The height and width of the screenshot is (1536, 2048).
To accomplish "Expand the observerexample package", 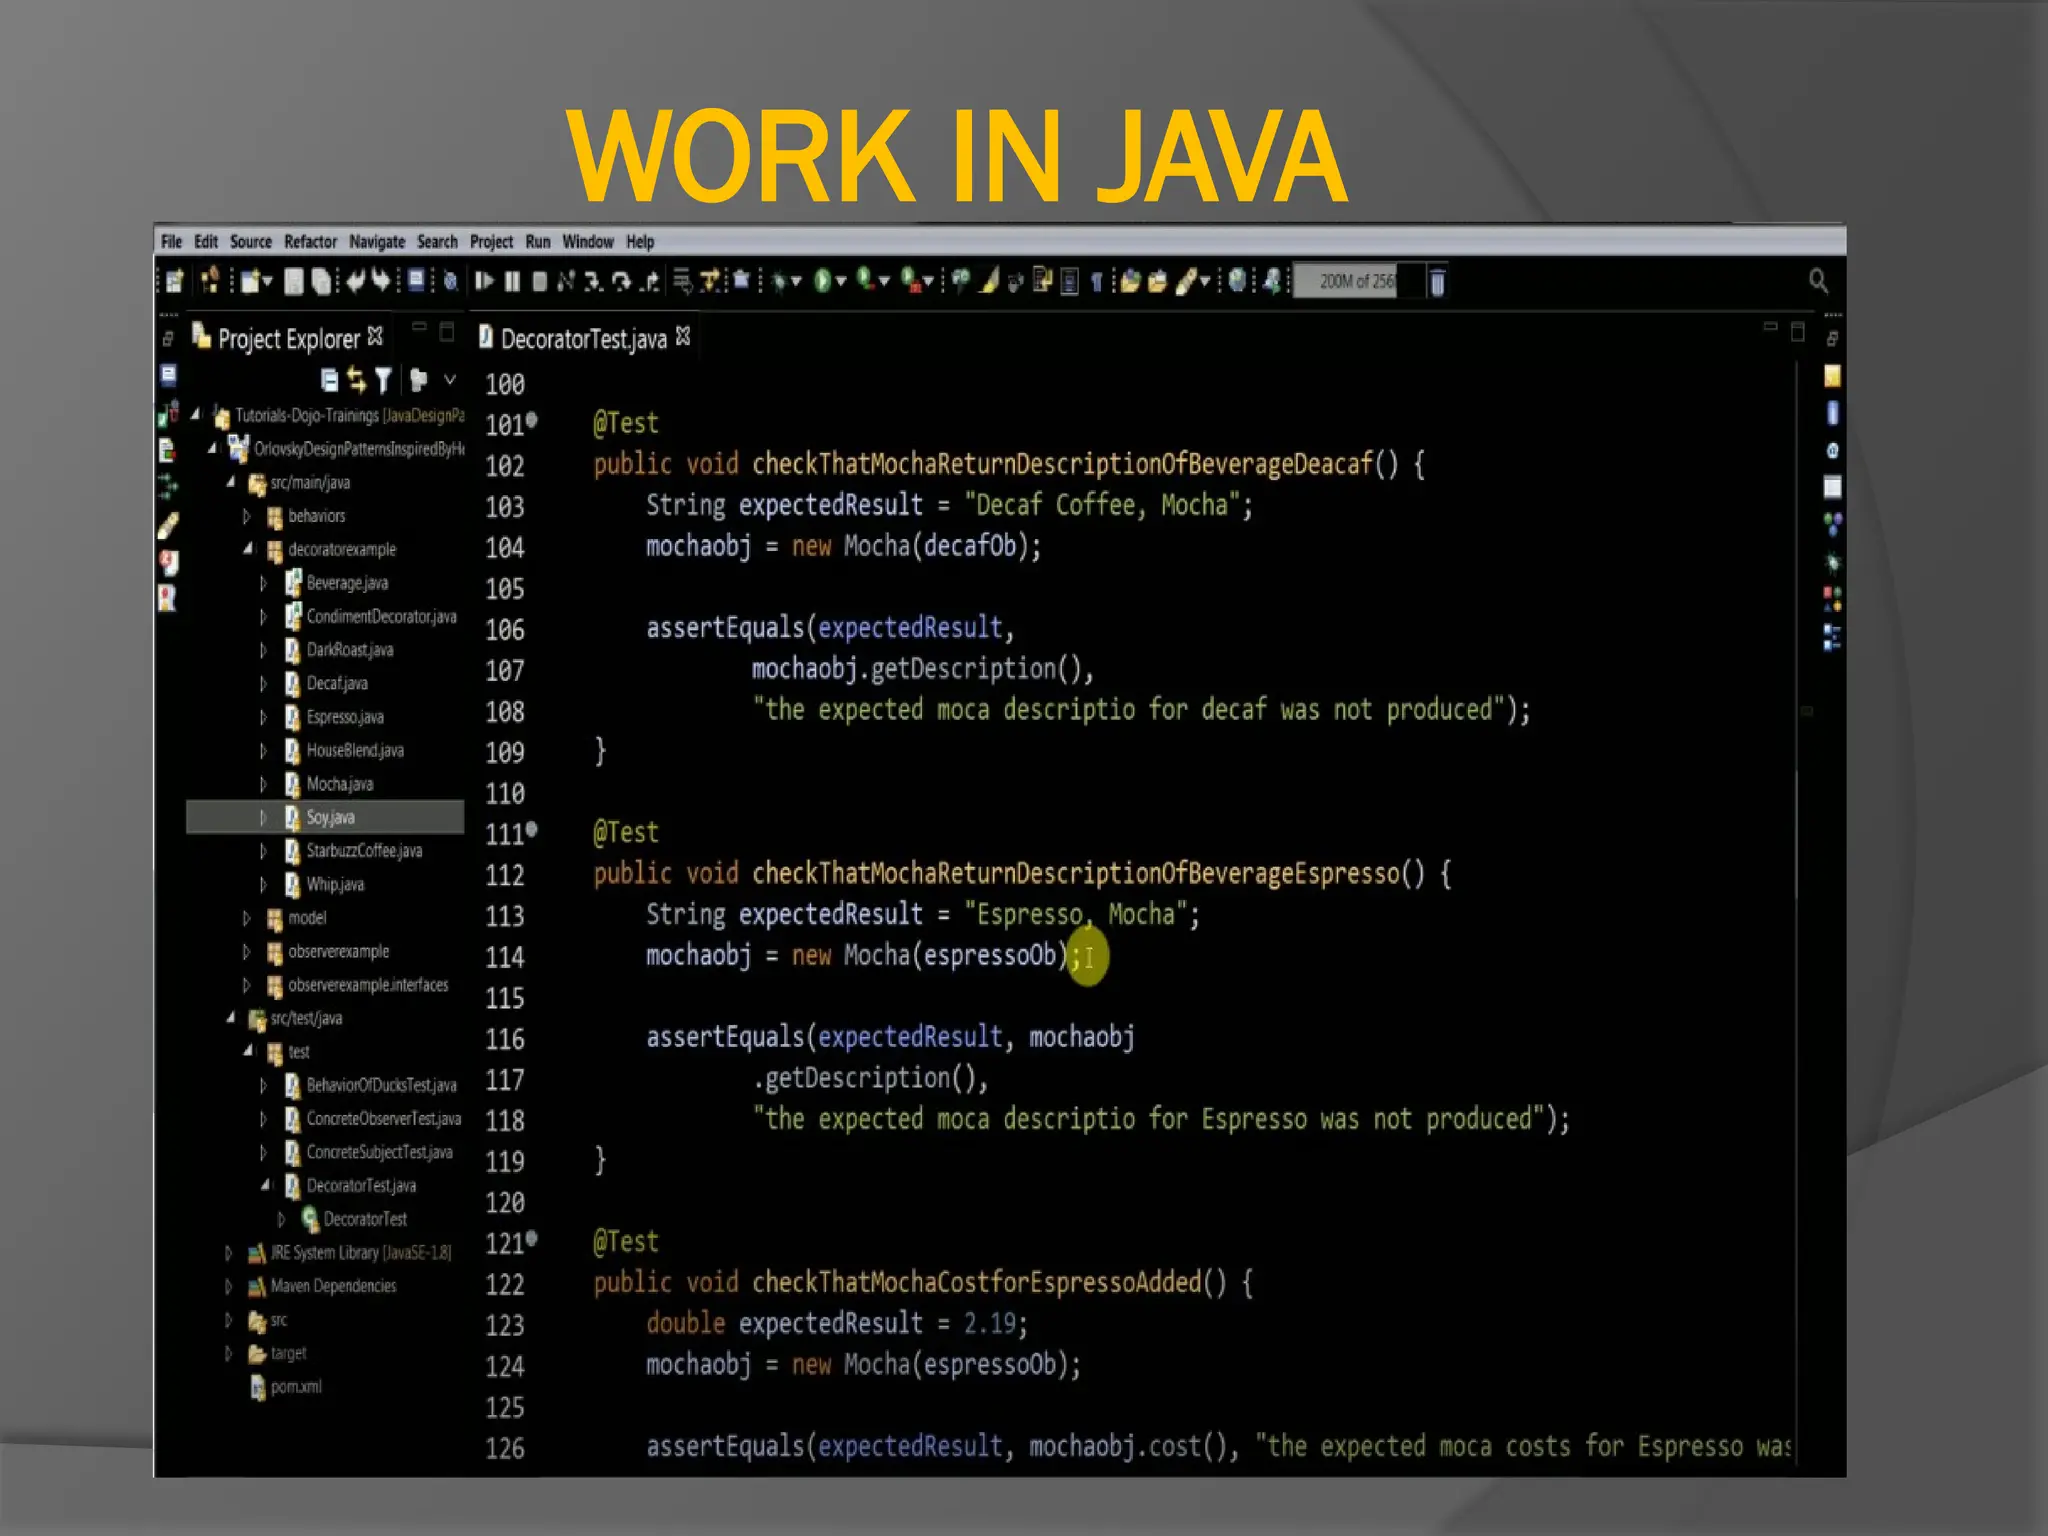I will [247, 951].
